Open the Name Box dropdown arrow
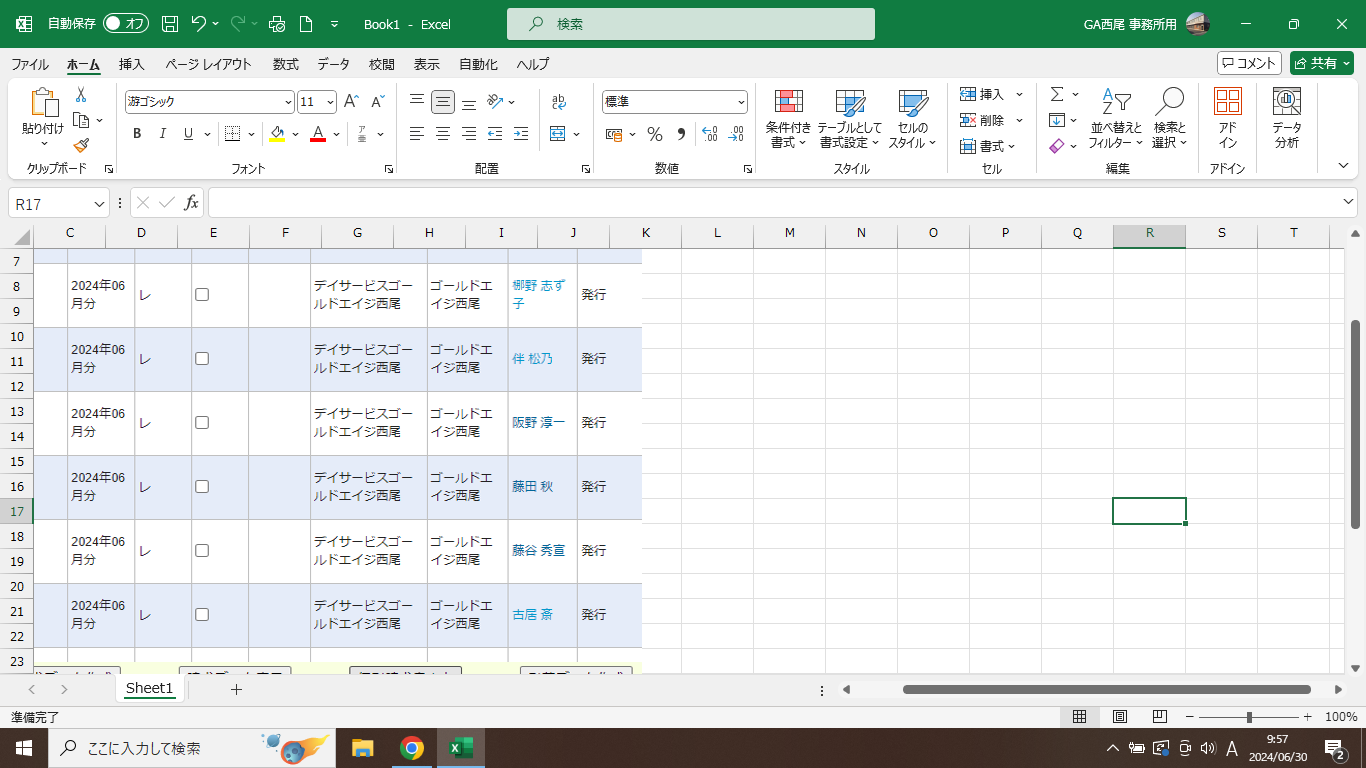The image size is (1366, 768). tap(99, 204)
